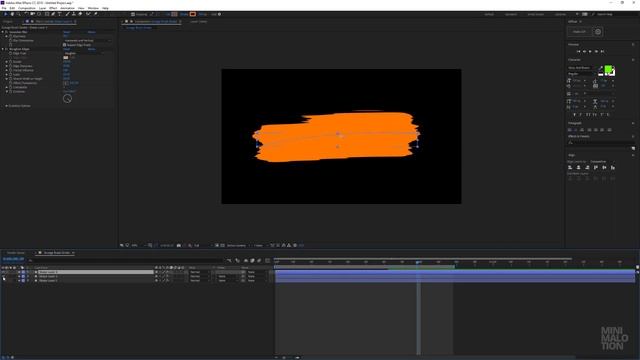
Task: Click the first Align panel alignment icon
Action: [x=570, y=168]
